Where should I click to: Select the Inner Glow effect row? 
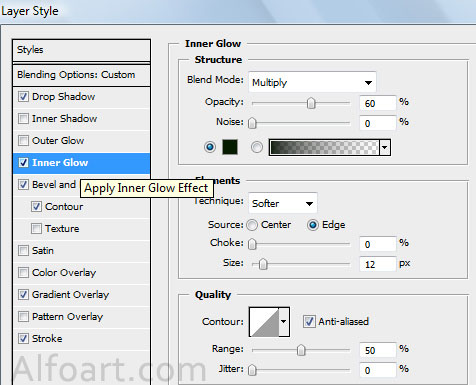(x=81, y=163)
